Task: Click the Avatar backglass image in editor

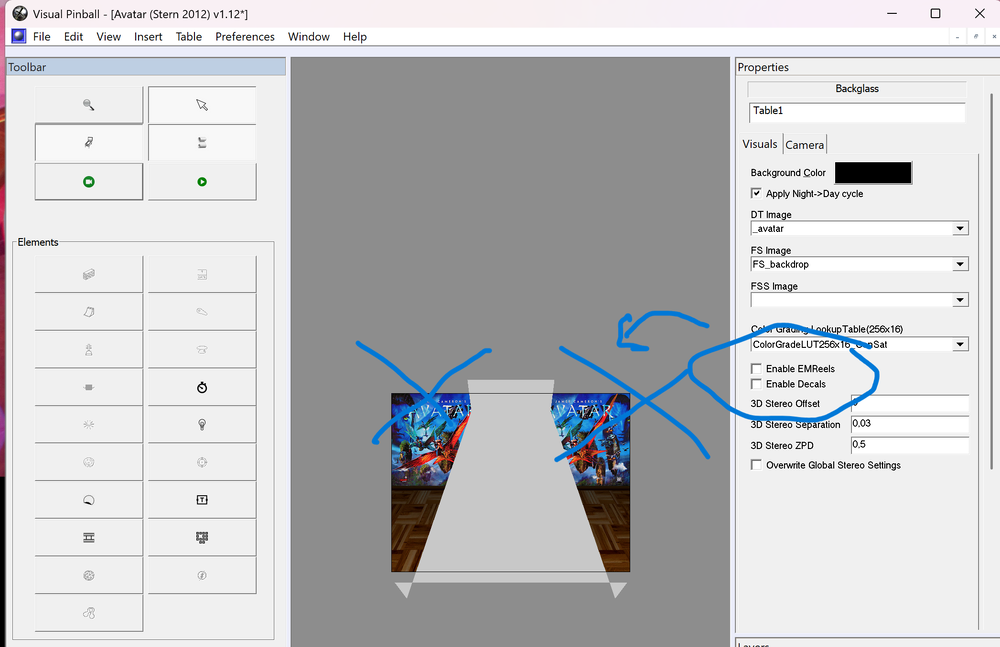Action: tap(510, 482)
